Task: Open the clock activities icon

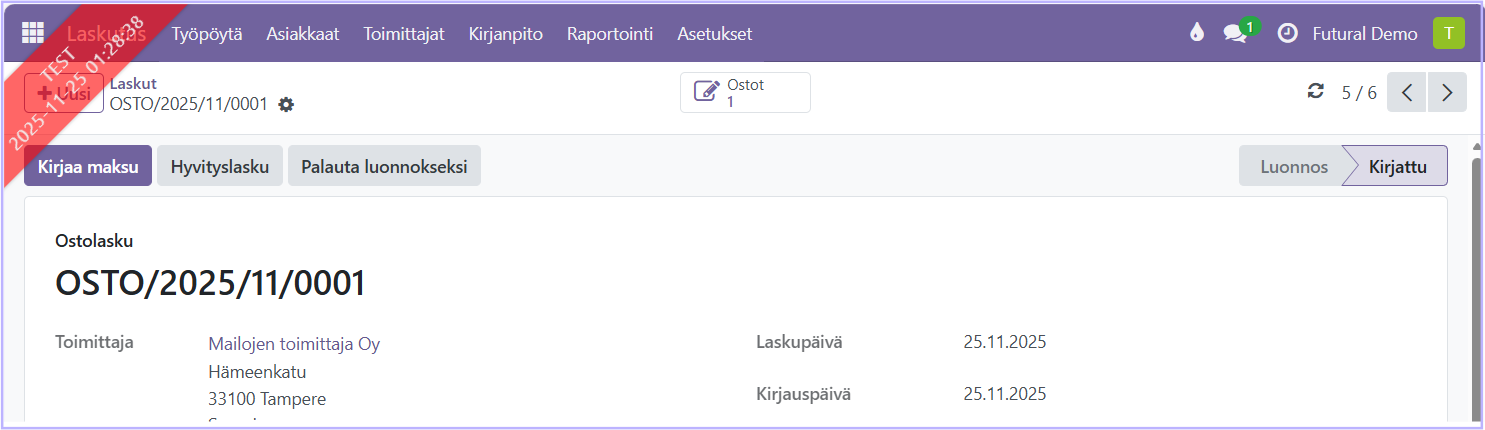Action: pos(1288,33)
